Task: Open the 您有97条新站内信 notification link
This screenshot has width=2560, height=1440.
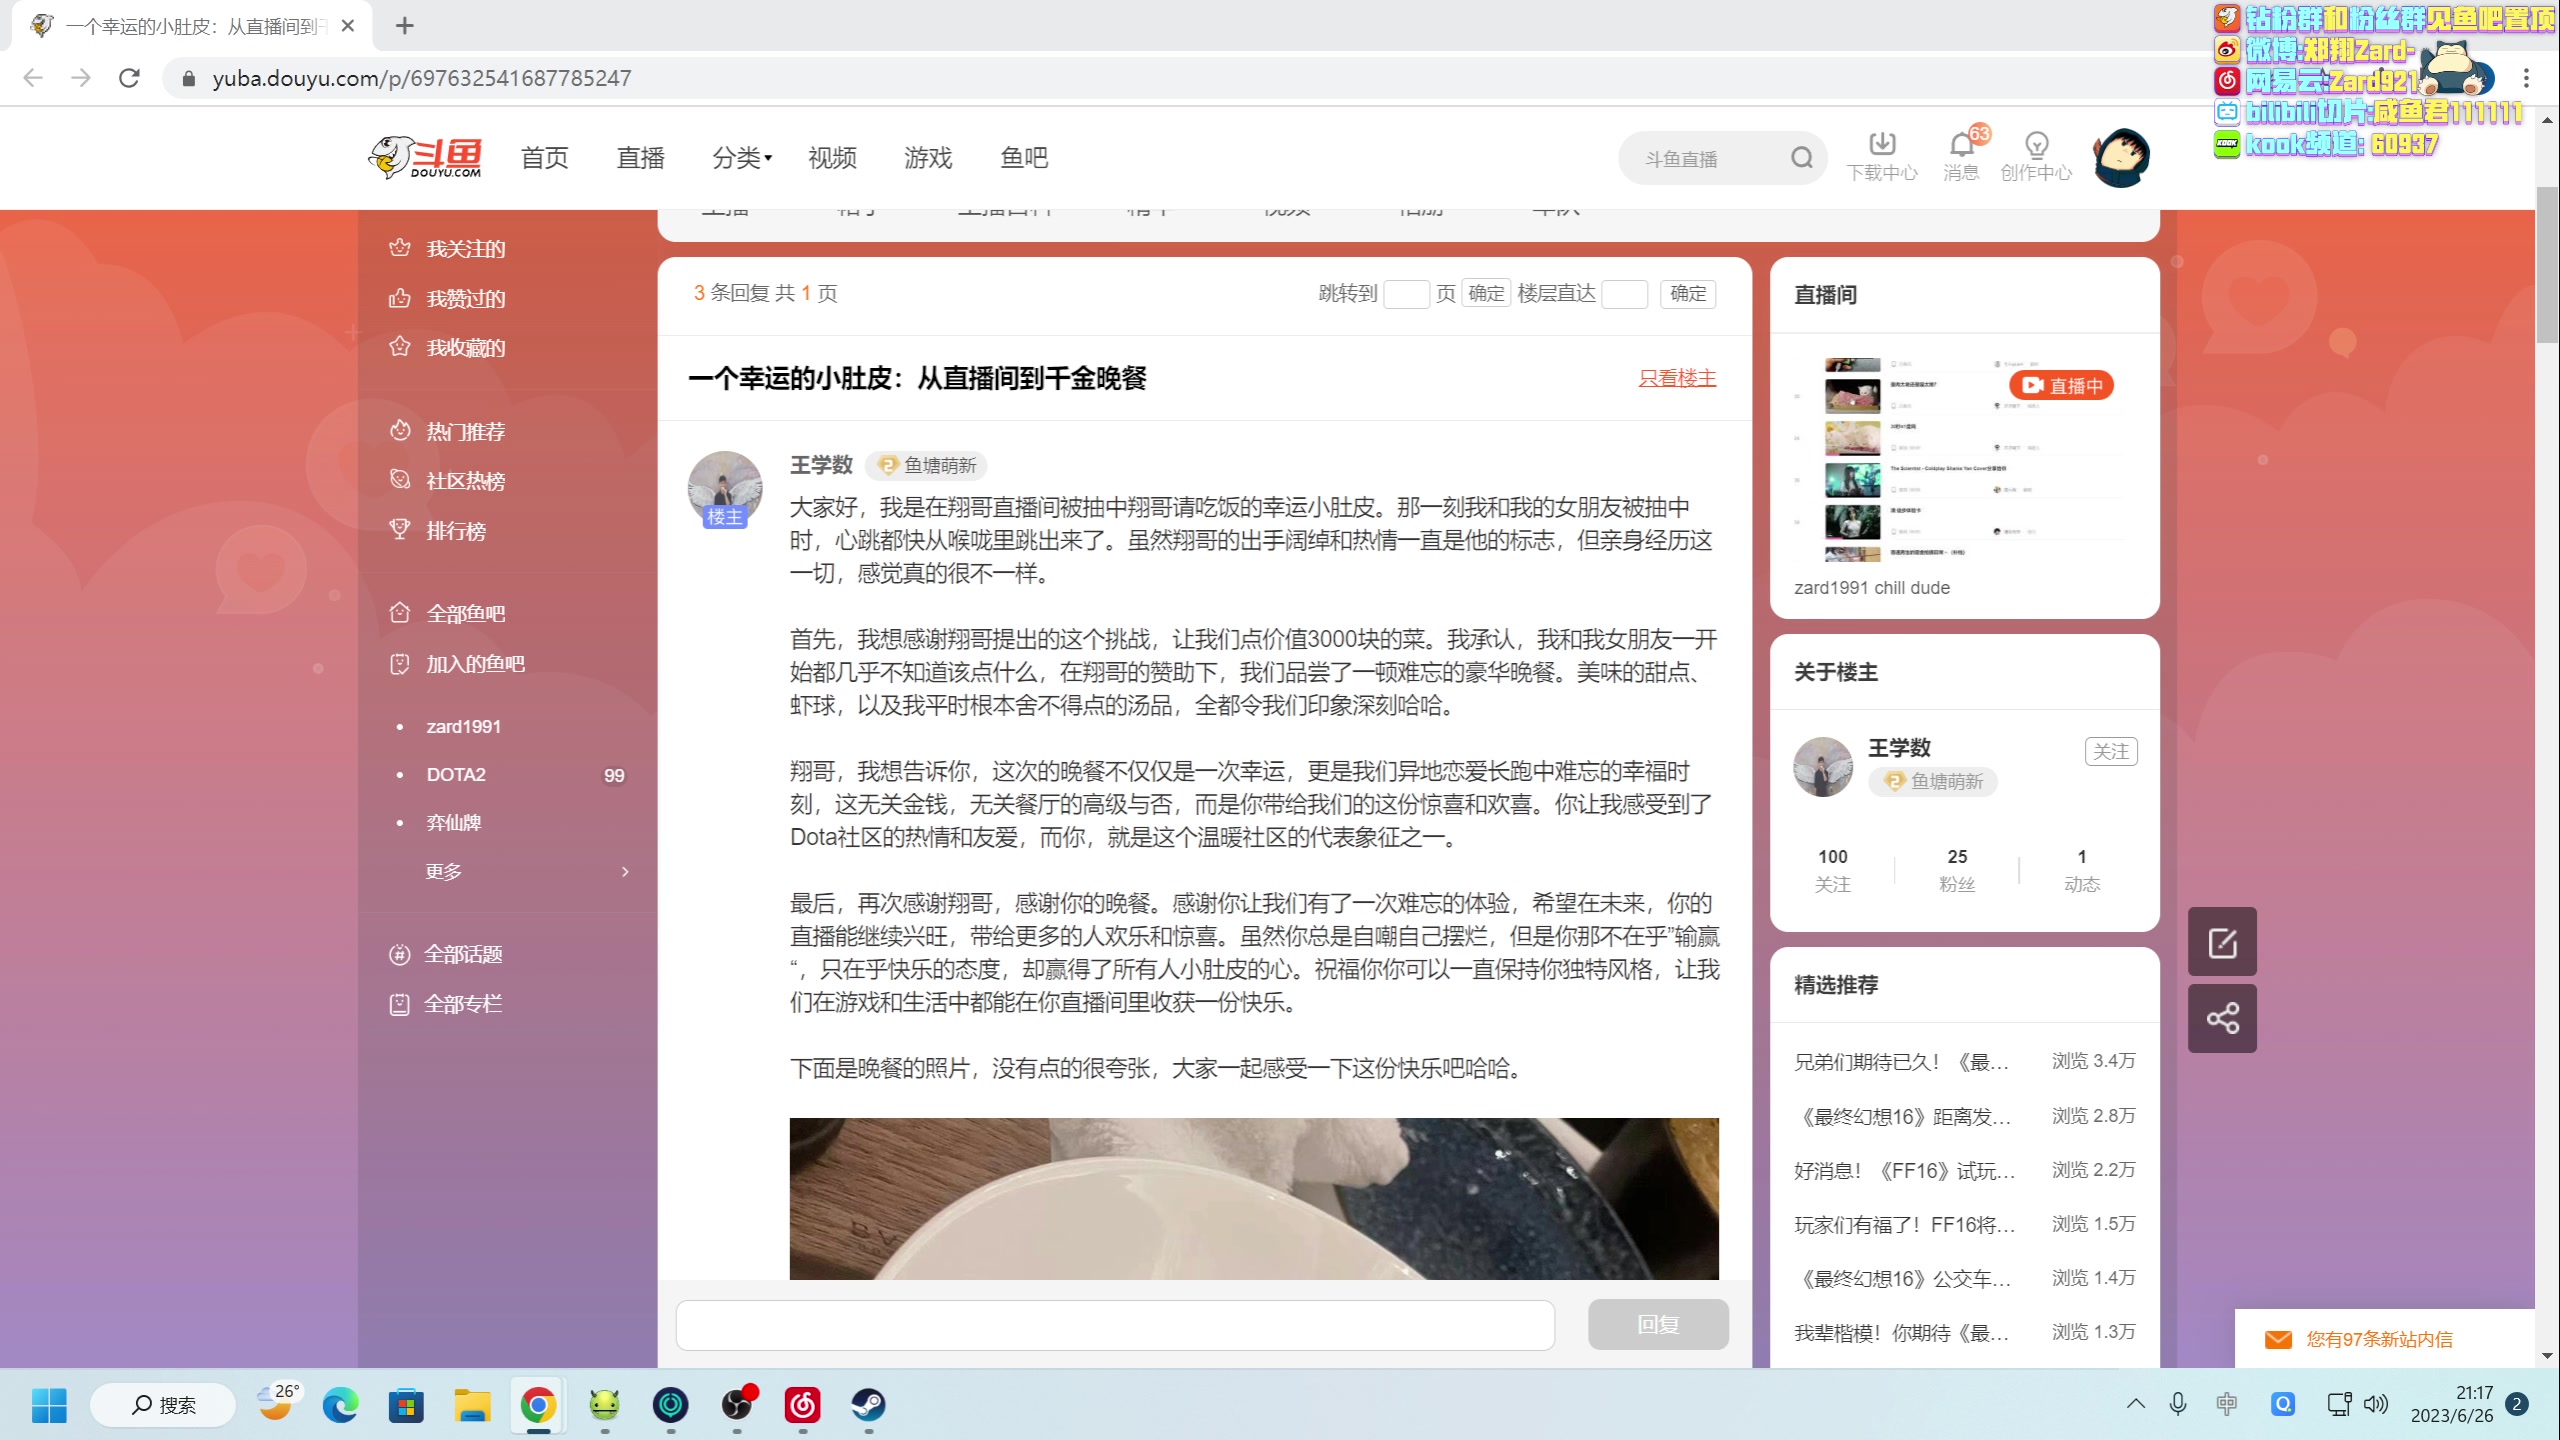Action: point(2378,1339)
